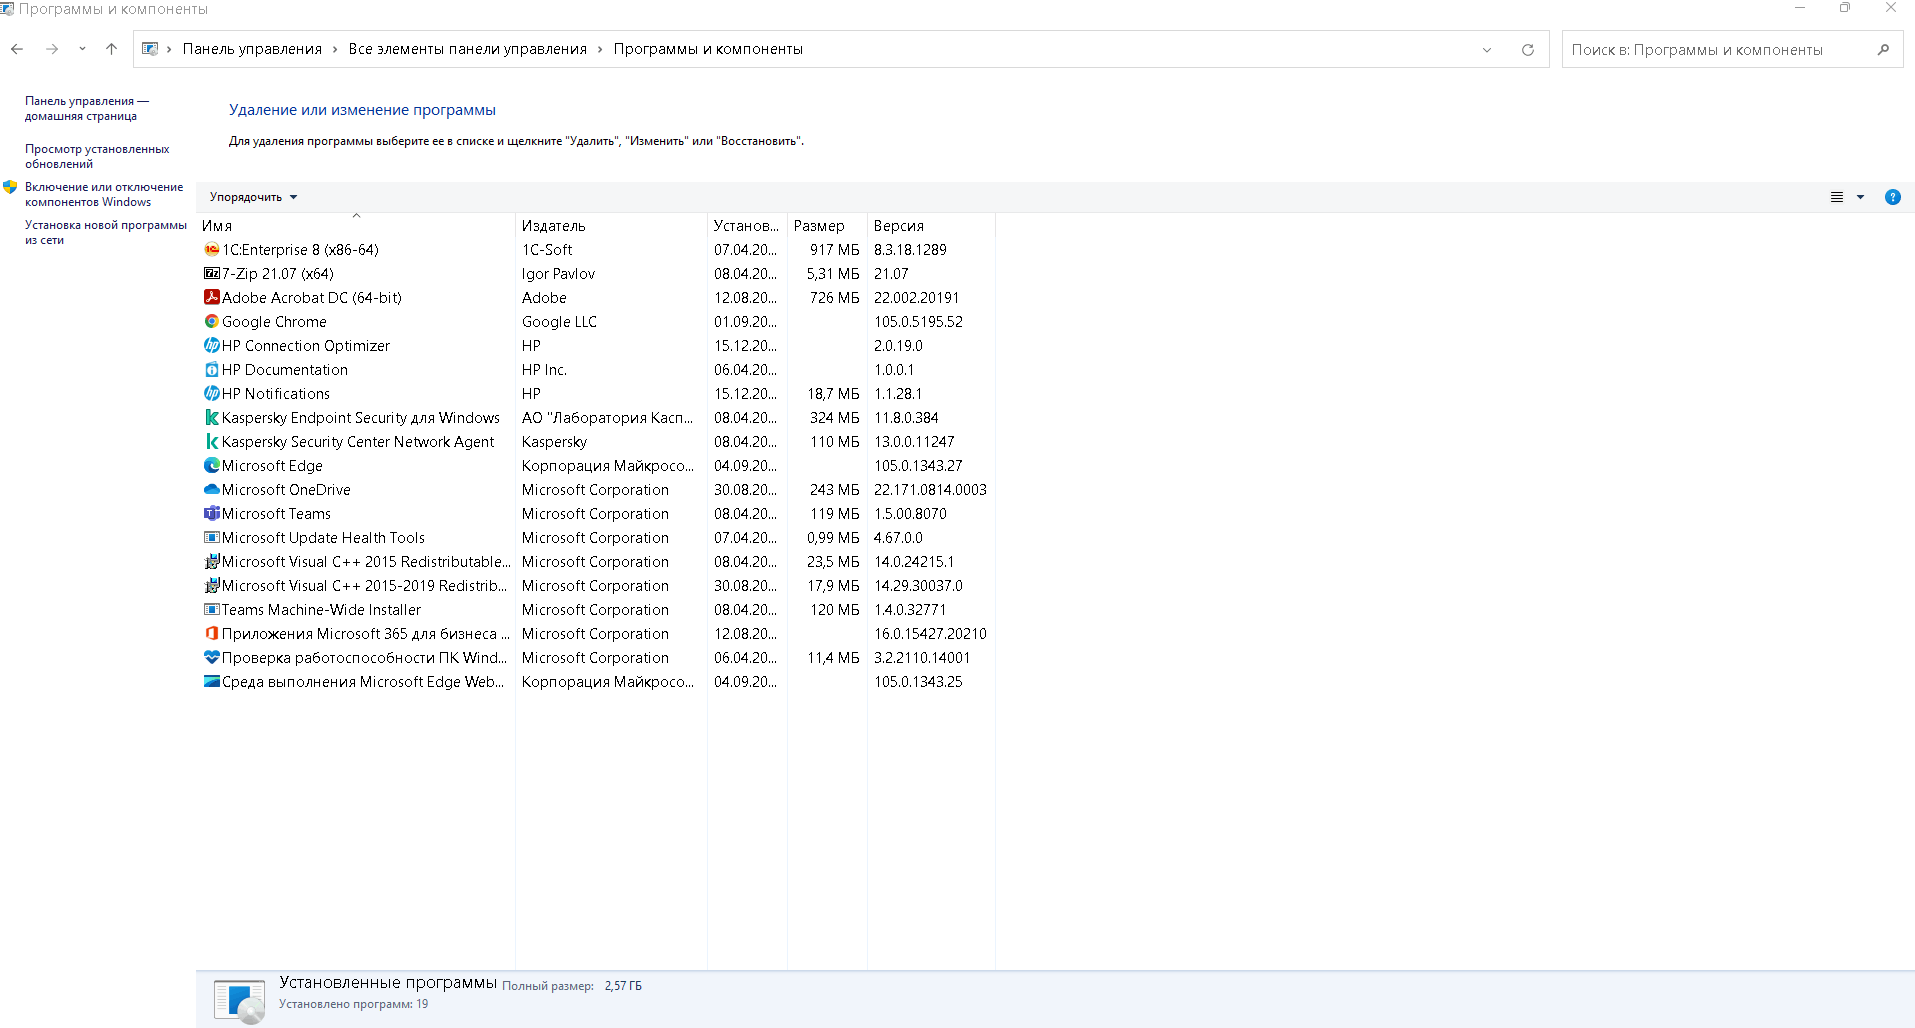This screenshot has height=1028, width=1915.
Task: Click the refresh icon in address bar
Action: [x=1528, y=50]
